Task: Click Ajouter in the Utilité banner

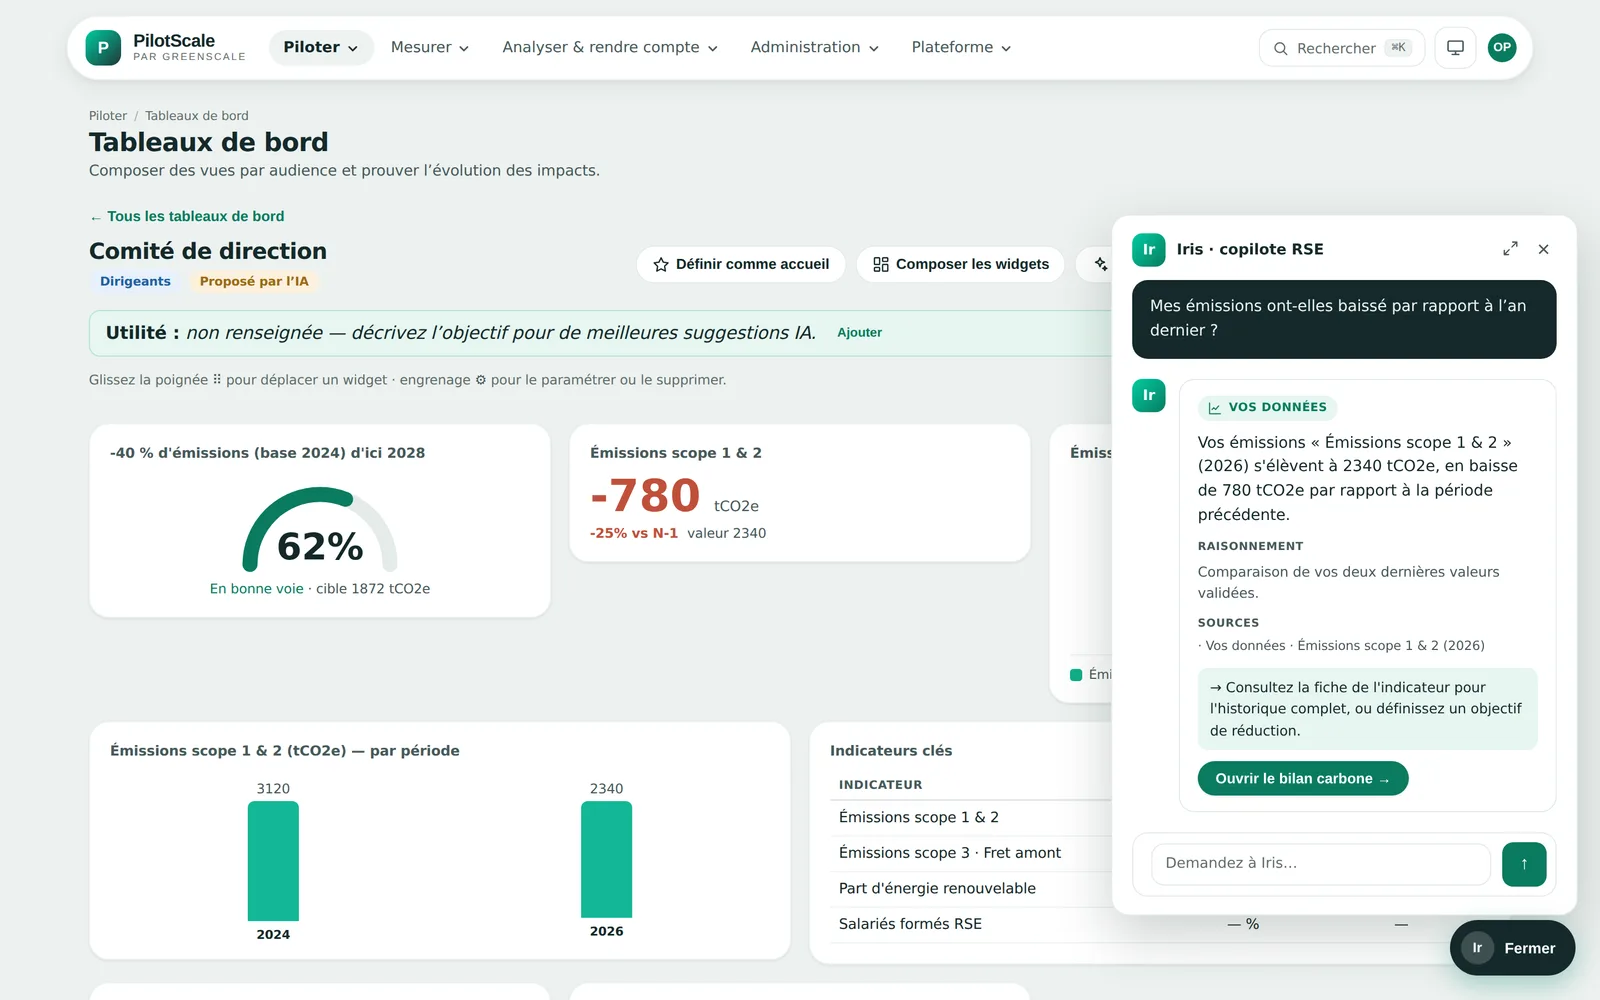Action: click(x=860, y=333)
